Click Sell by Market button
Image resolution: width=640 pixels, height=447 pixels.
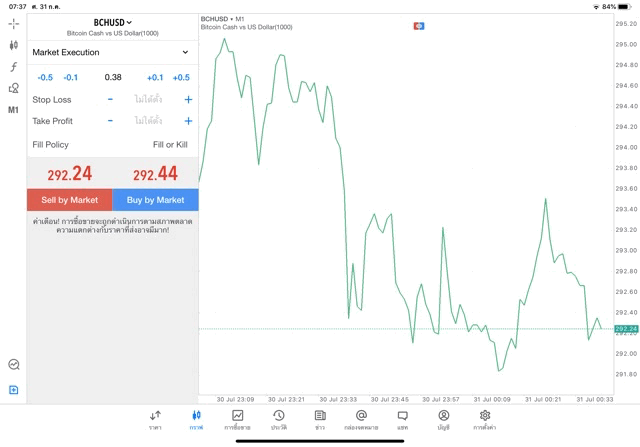click(70, 200)
